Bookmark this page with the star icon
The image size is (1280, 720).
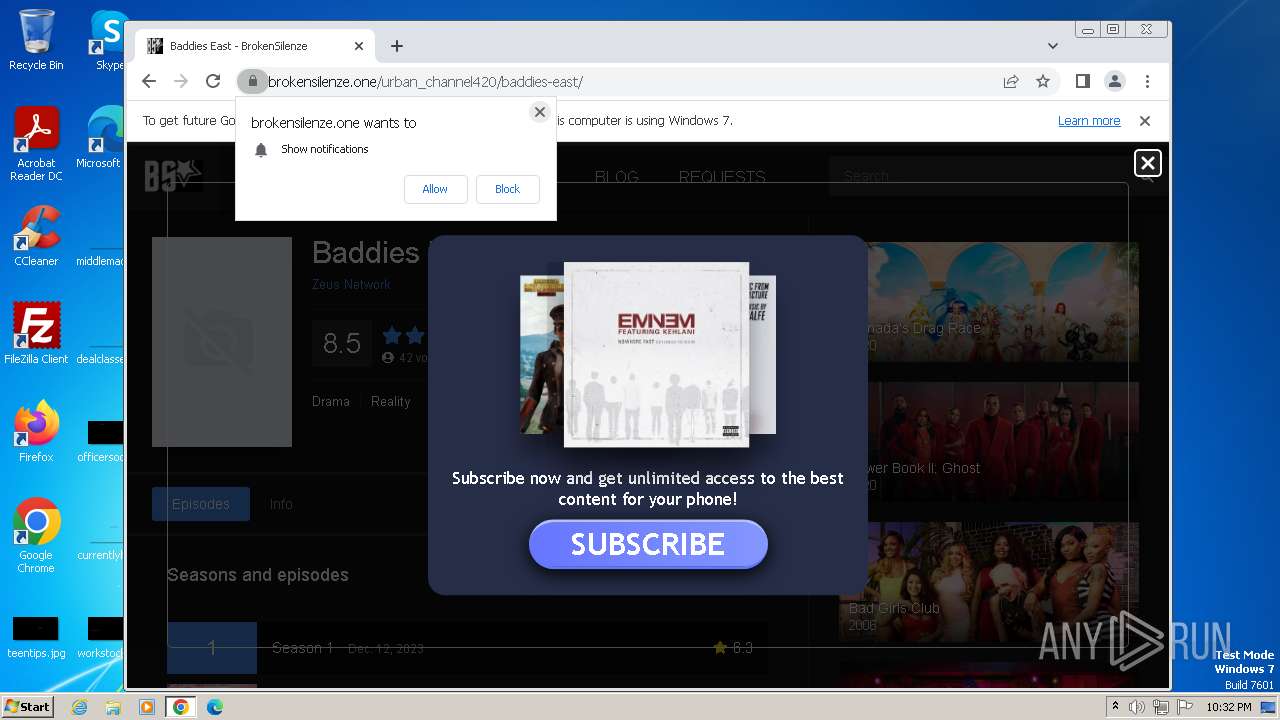point(1043,81)
